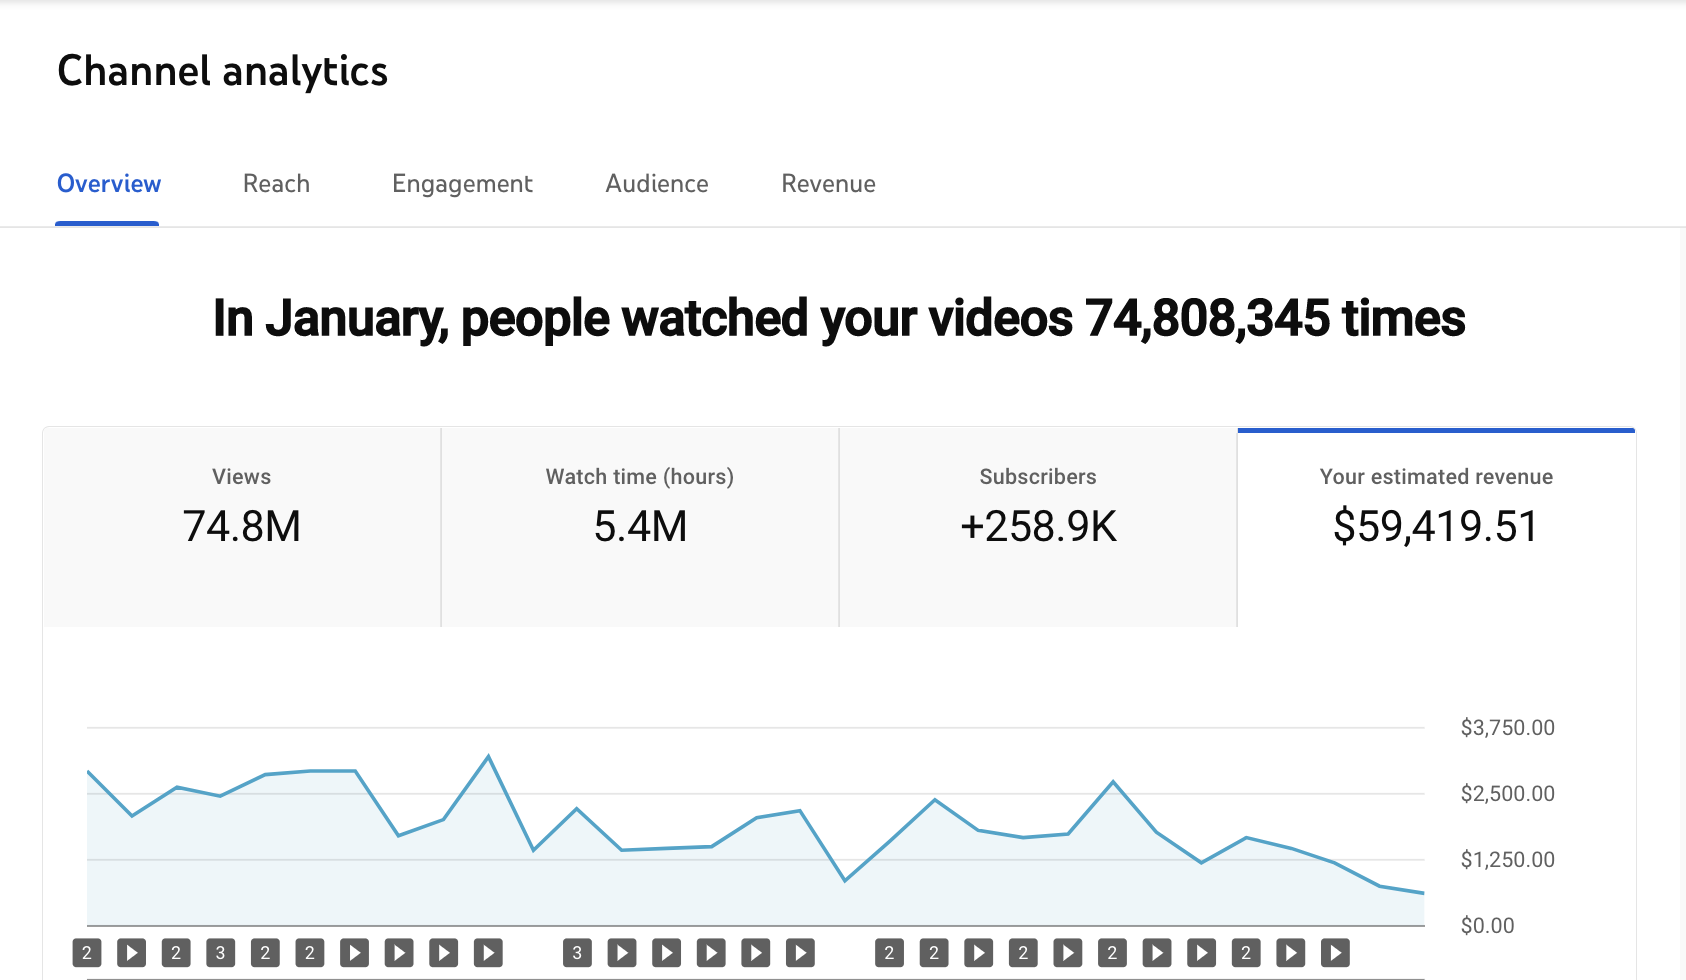Click the revenue chart peak point

tap(488, 756)
